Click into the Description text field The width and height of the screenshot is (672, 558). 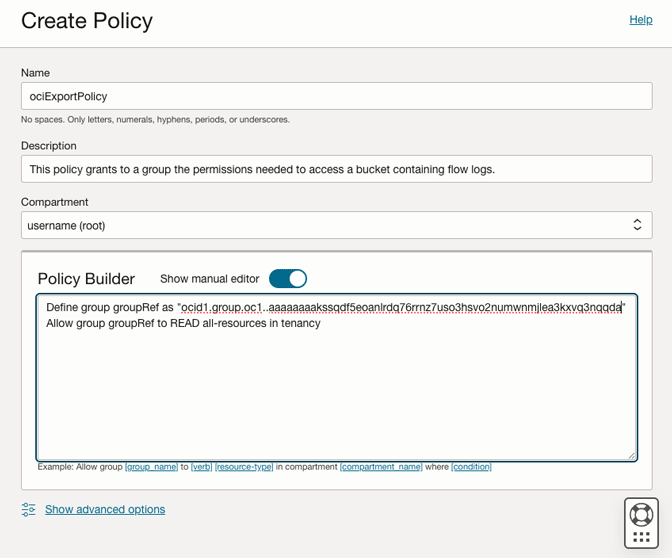coord(336,169)
